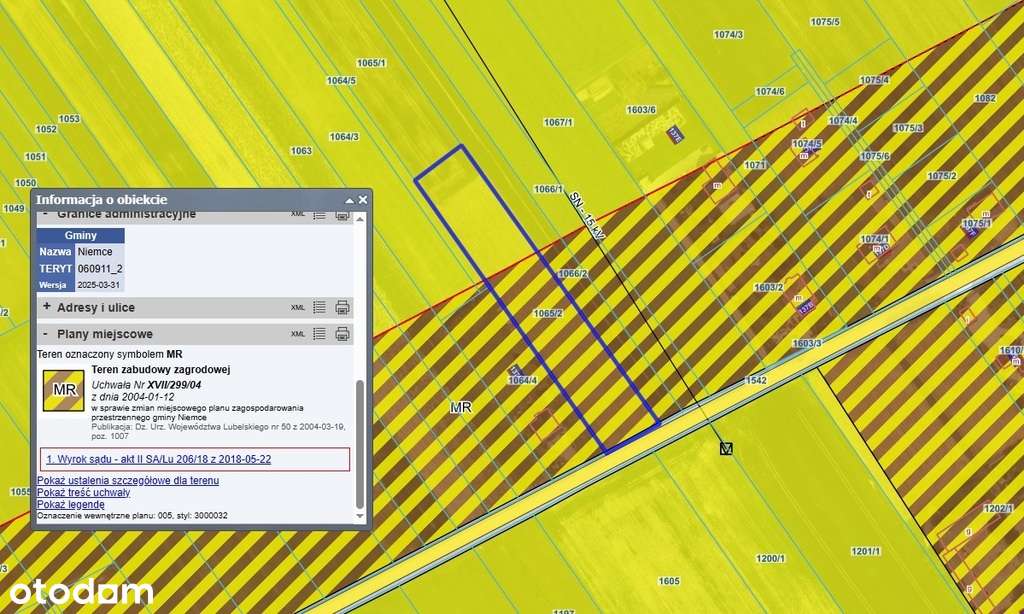This screenshot has width=1024, height=614.
Task: Expand the Adresy i ulice section
Action: click(46, 306)
